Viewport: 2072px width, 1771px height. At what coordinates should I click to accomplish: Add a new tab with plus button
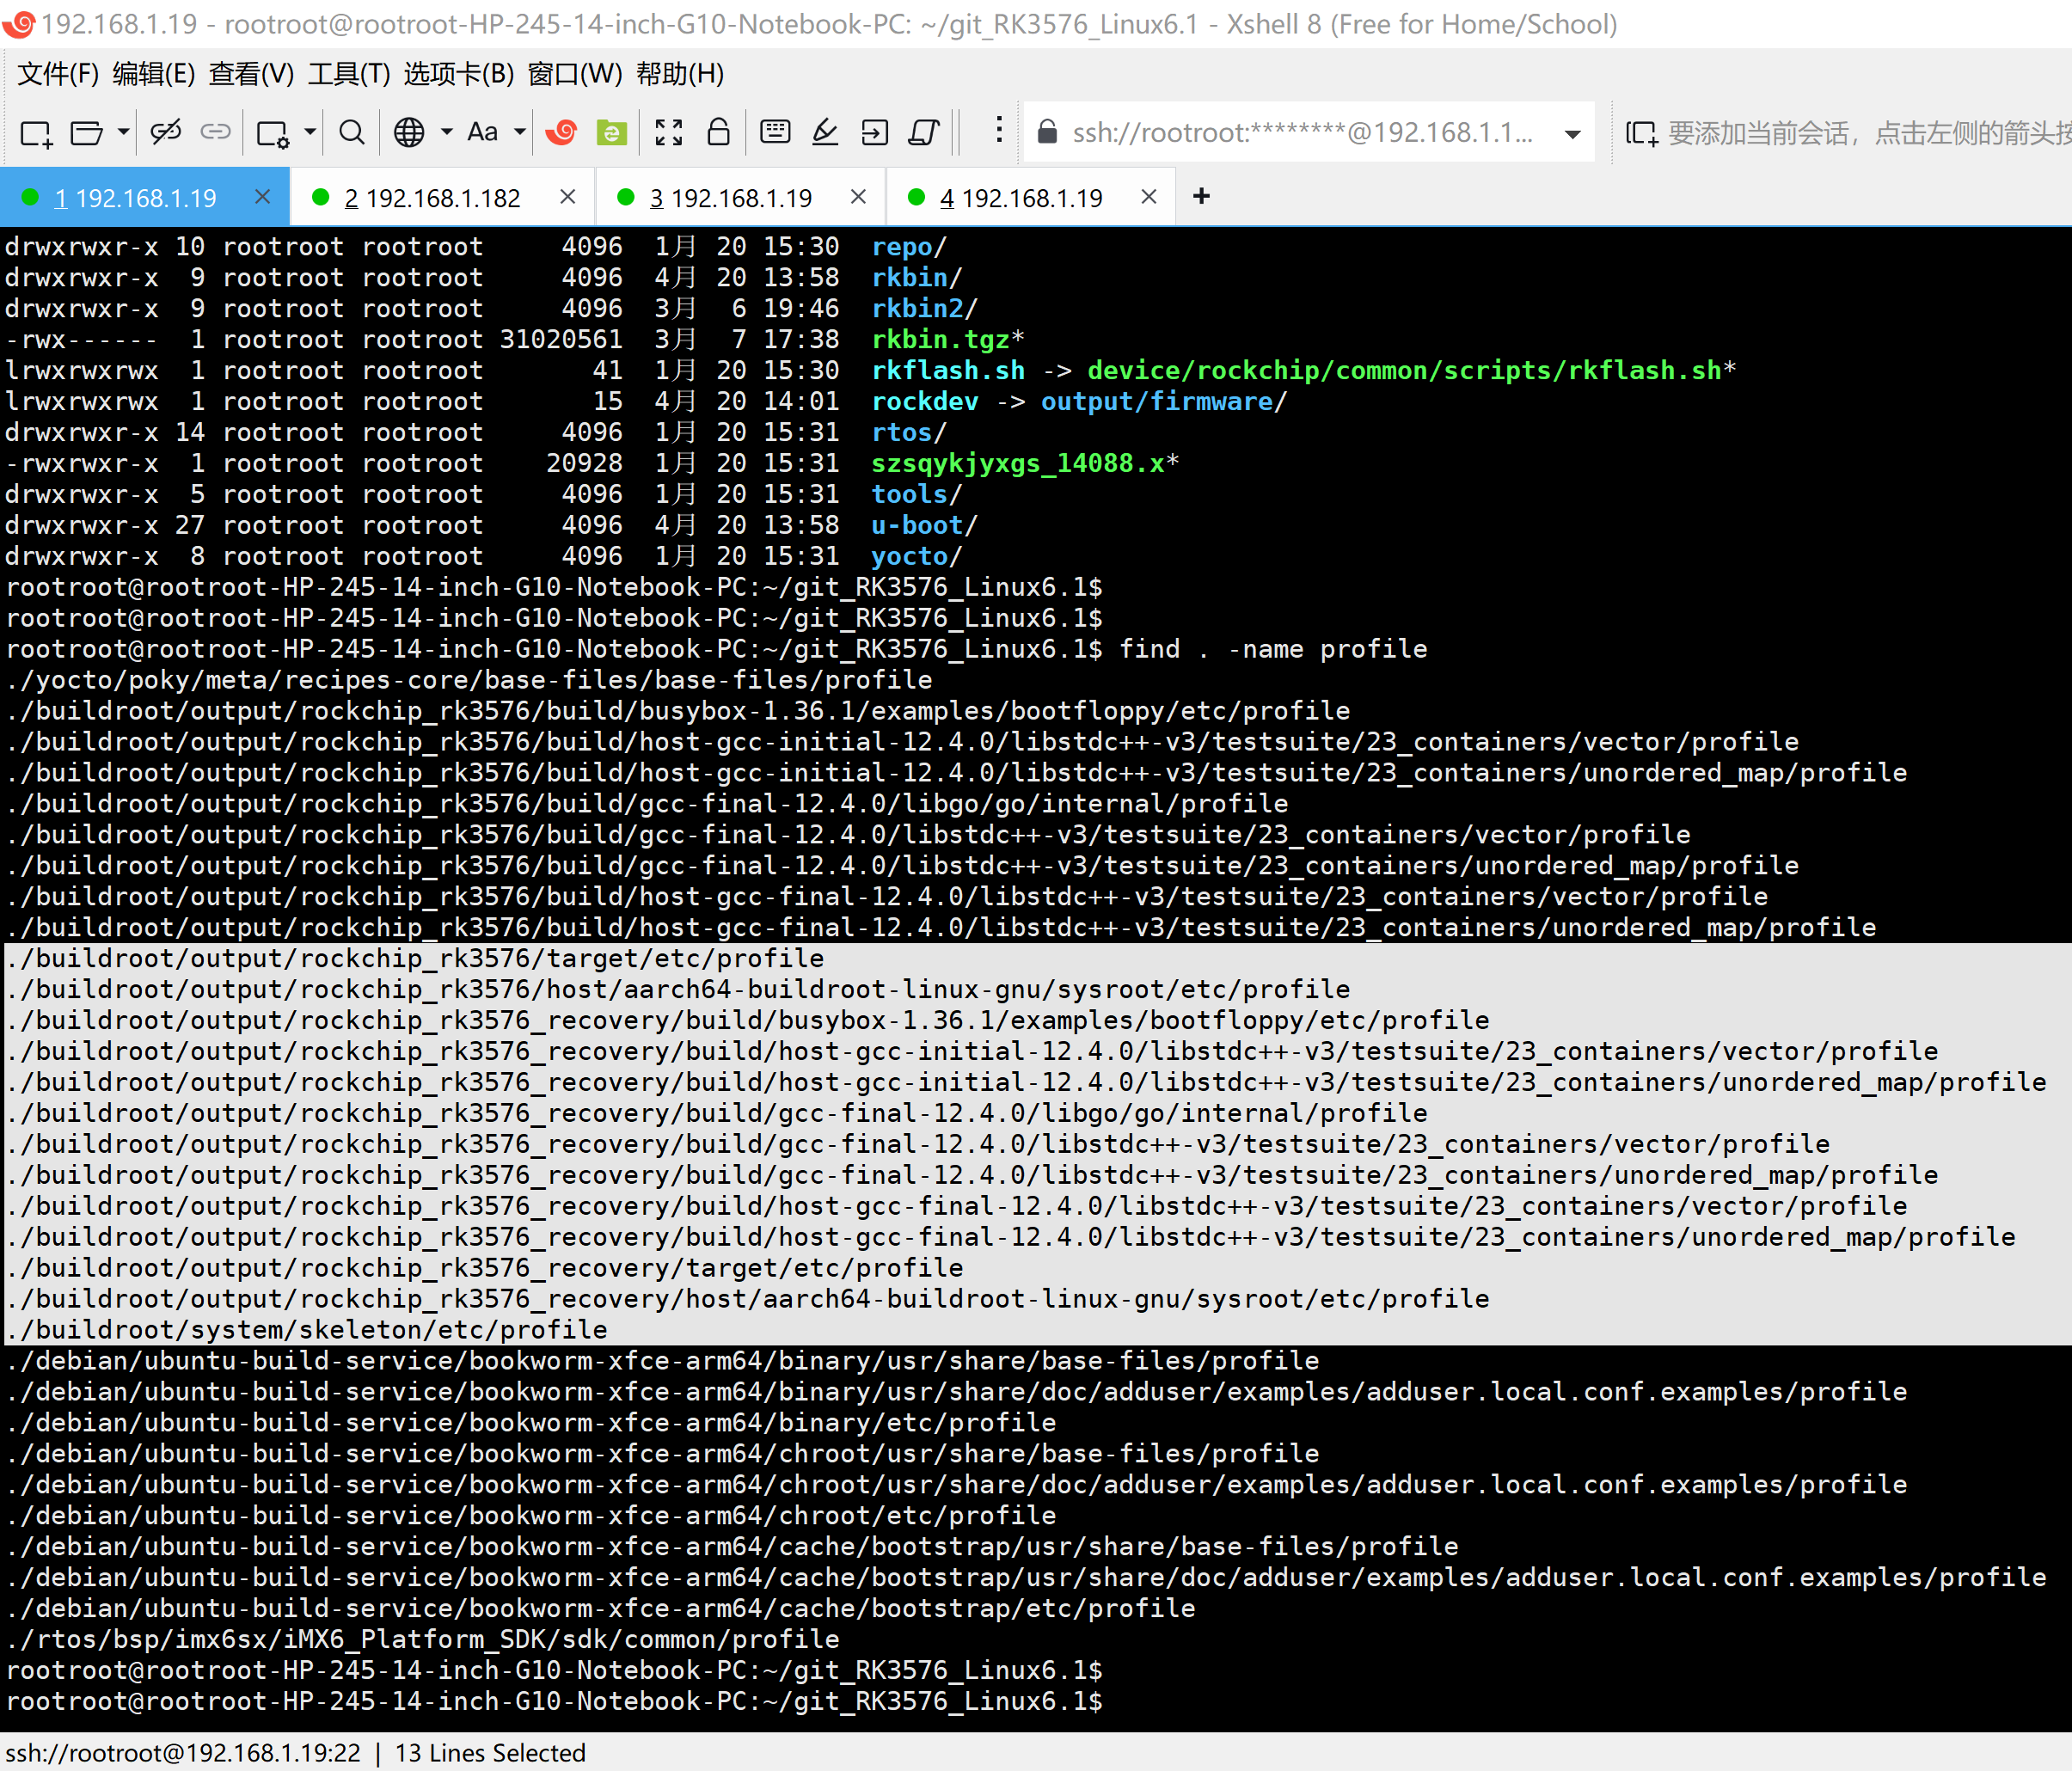coord(1201,196)
